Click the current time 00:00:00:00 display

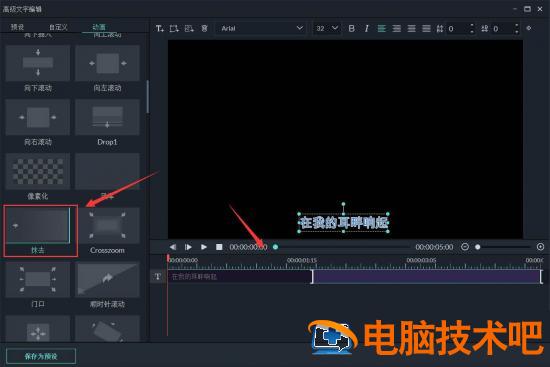pyautogui.click(x=248, y=247)
